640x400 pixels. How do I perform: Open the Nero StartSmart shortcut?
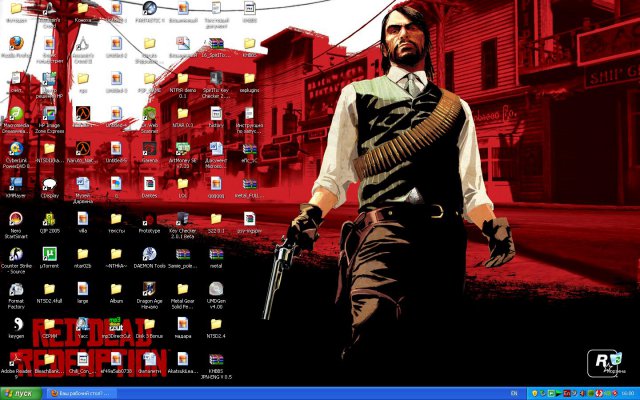pos(16,218)
